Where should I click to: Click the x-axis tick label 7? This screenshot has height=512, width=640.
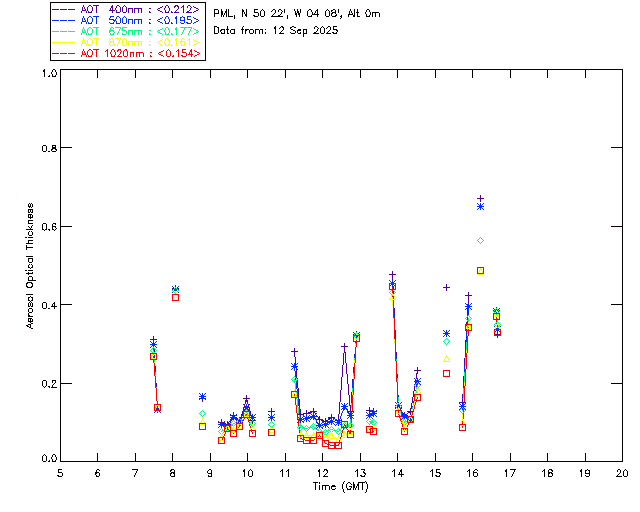click(135, 473)
